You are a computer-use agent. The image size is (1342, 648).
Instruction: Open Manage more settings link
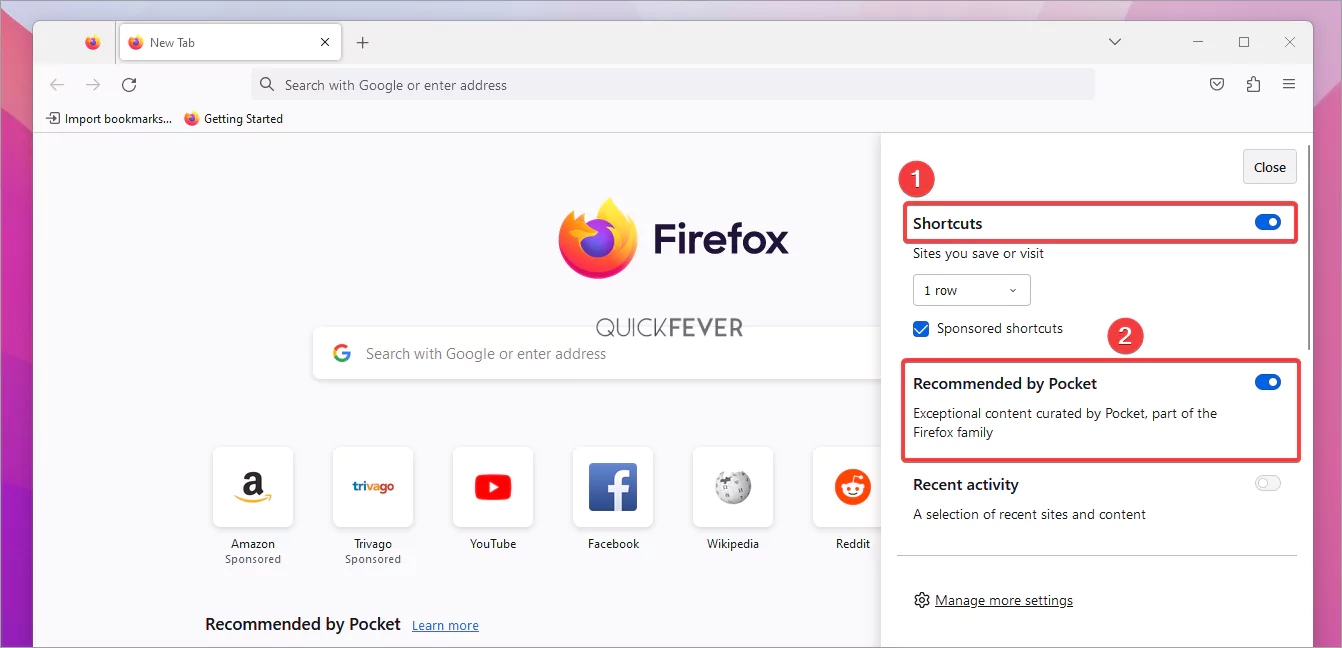[1004, 601]
